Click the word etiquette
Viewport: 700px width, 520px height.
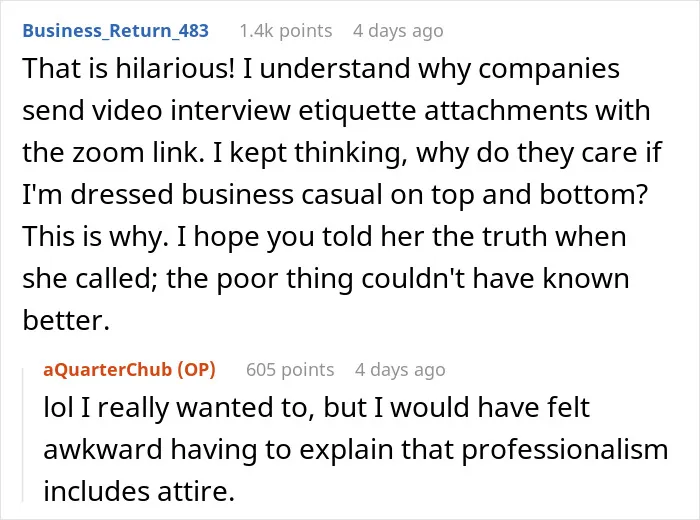tap(357, 110)
